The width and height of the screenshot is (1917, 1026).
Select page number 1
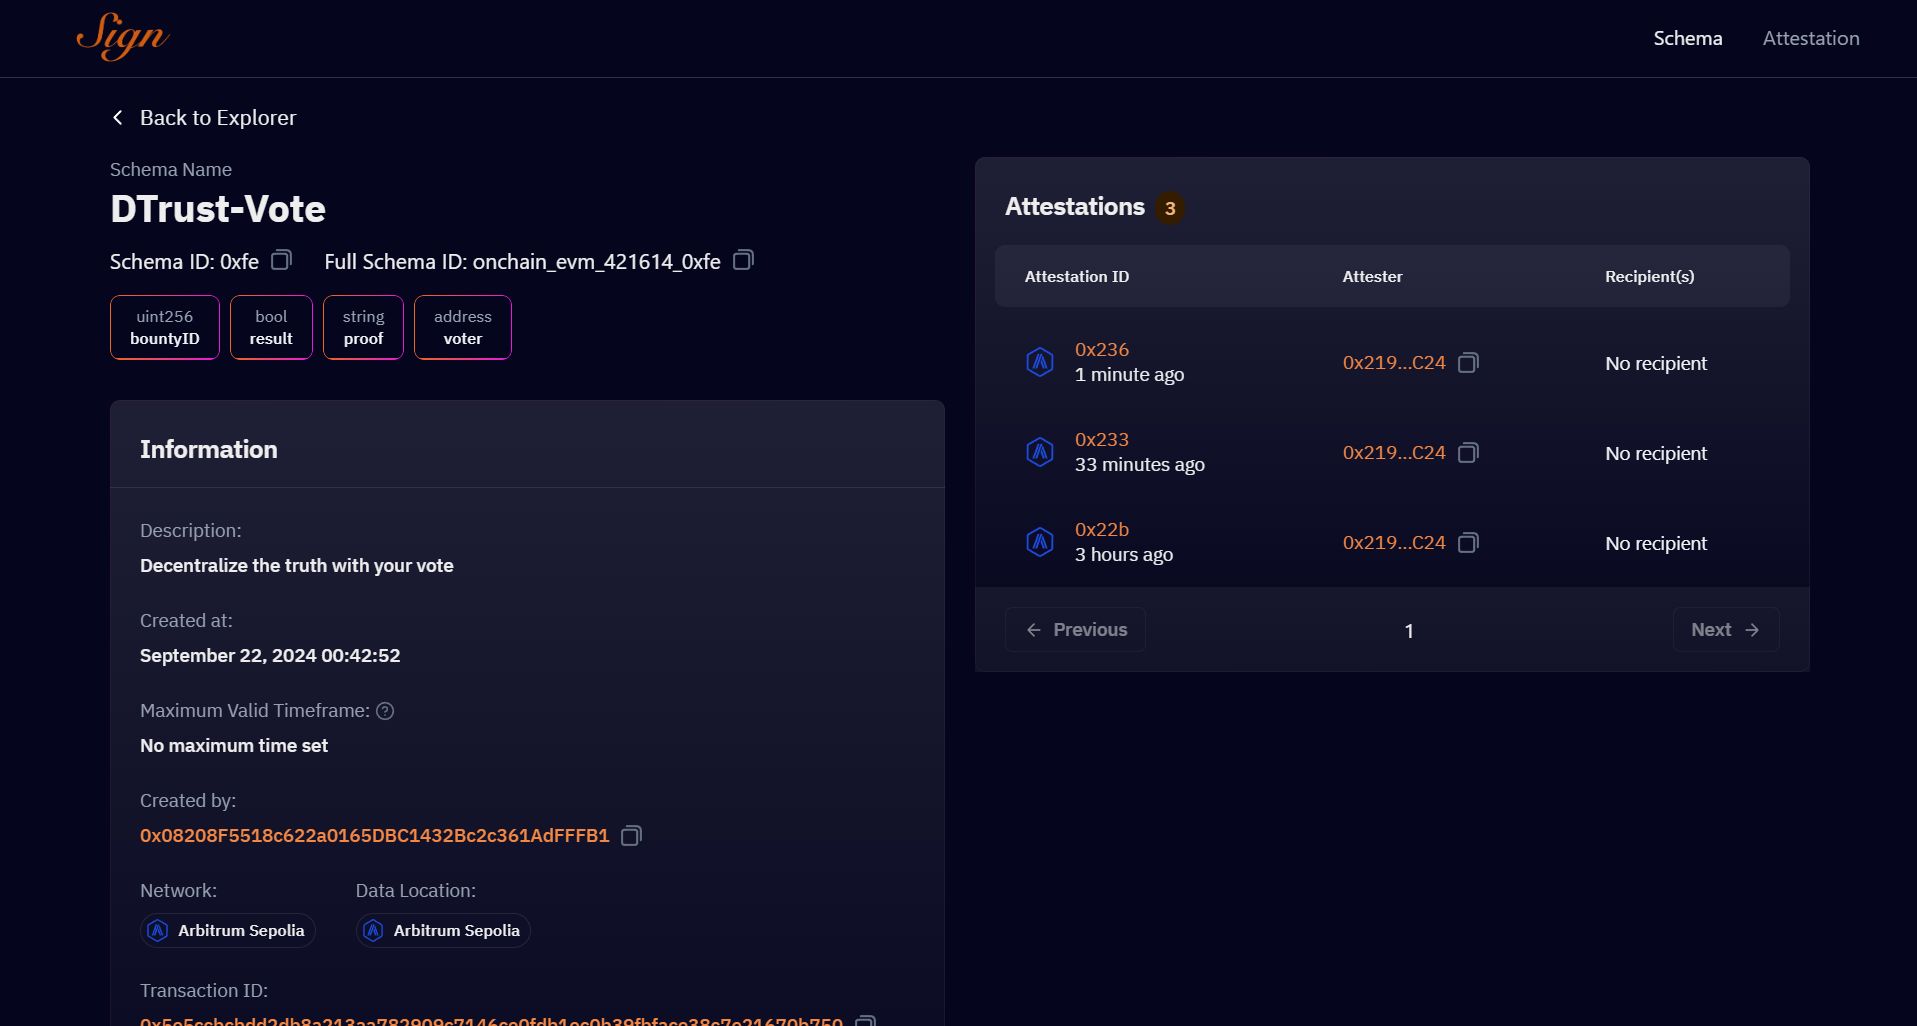click(1409, 631)
